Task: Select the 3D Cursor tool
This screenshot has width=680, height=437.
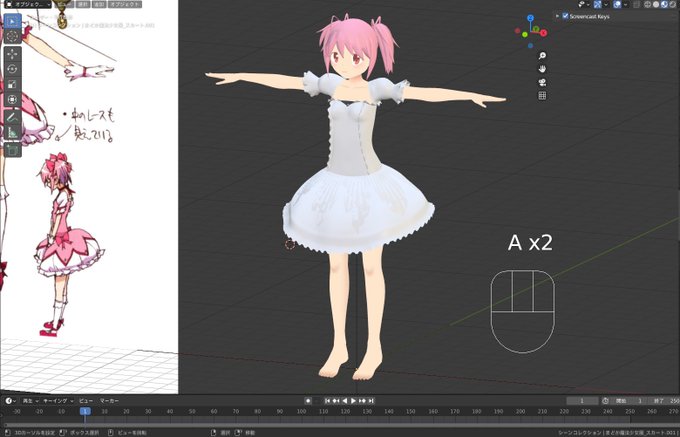Action: 12,37
